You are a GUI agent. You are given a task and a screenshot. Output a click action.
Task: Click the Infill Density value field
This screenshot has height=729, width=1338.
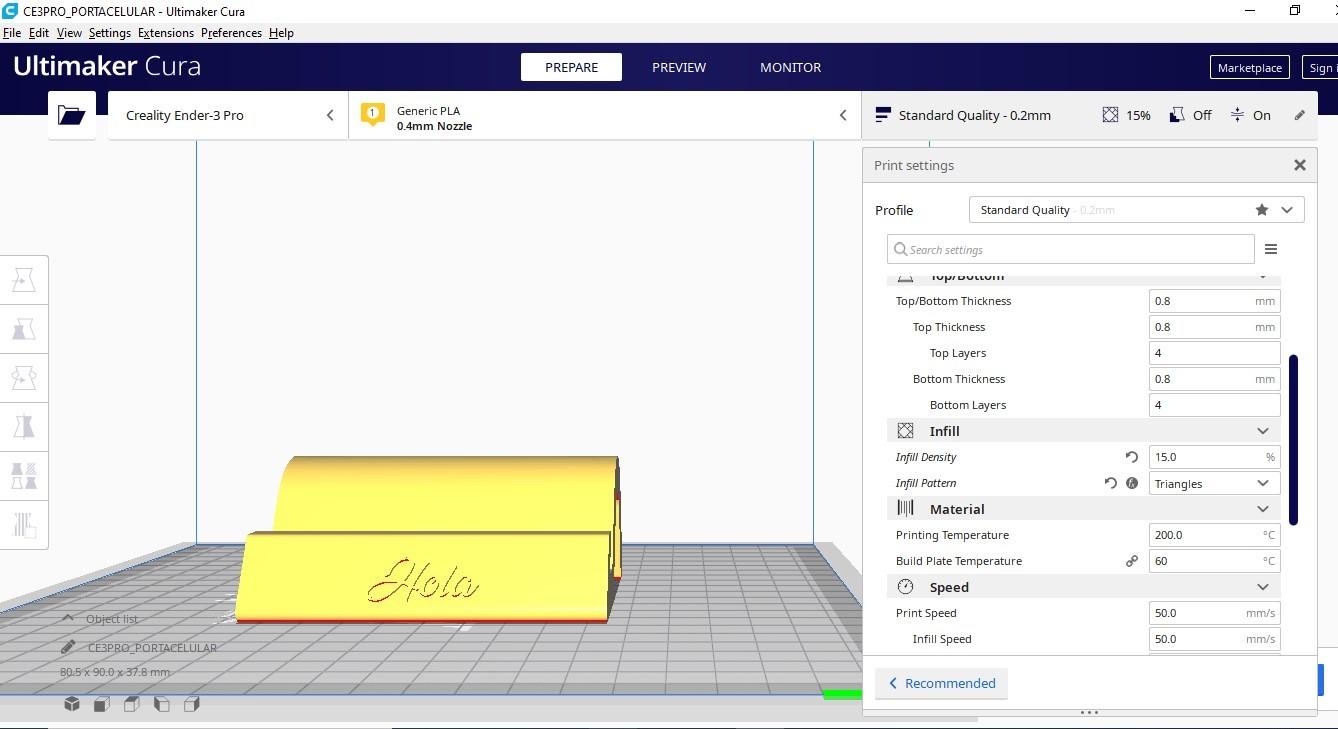1214,457
